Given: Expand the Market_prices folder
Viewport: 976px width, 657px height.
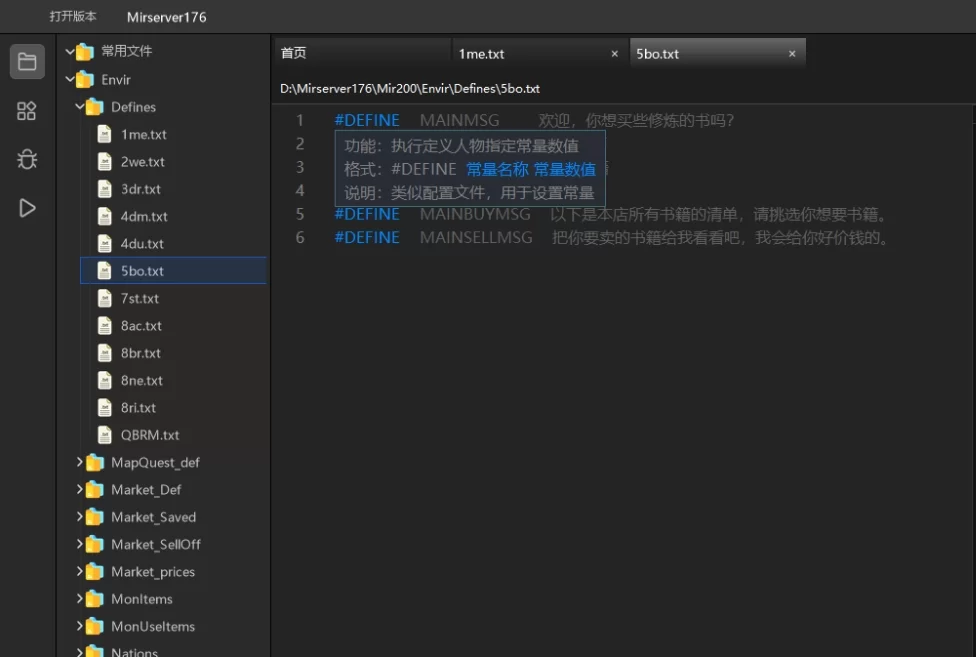Looking at the screenshot, I should [x=80, y=571].
